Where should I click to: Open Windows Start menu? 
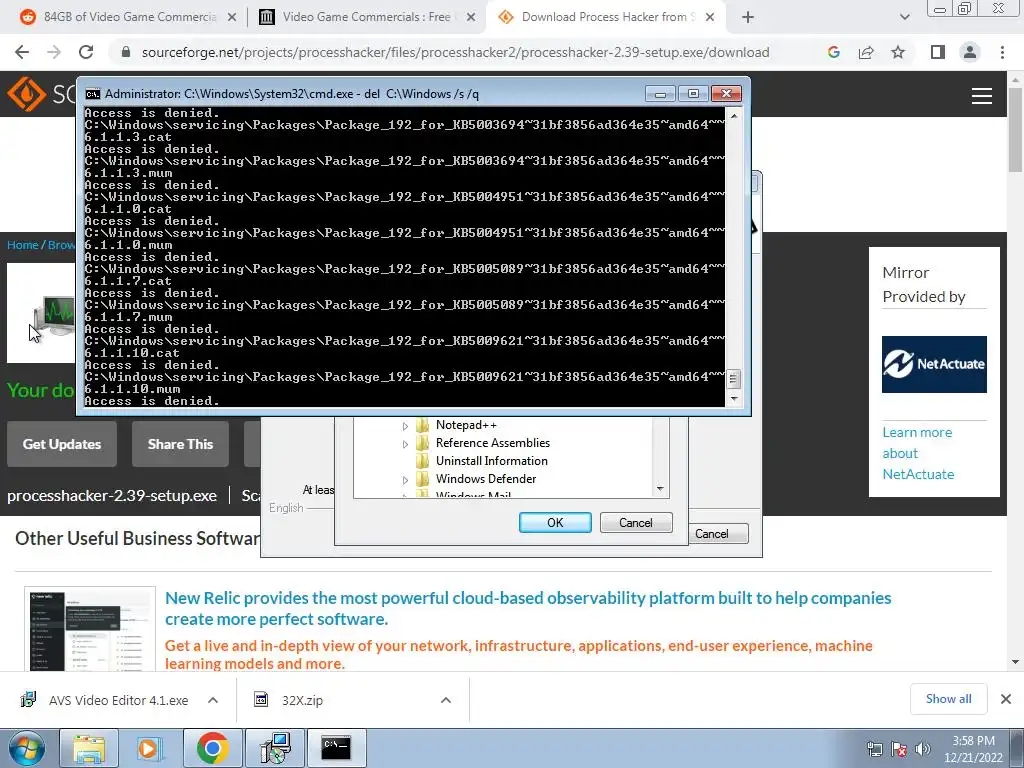point(27,748)
